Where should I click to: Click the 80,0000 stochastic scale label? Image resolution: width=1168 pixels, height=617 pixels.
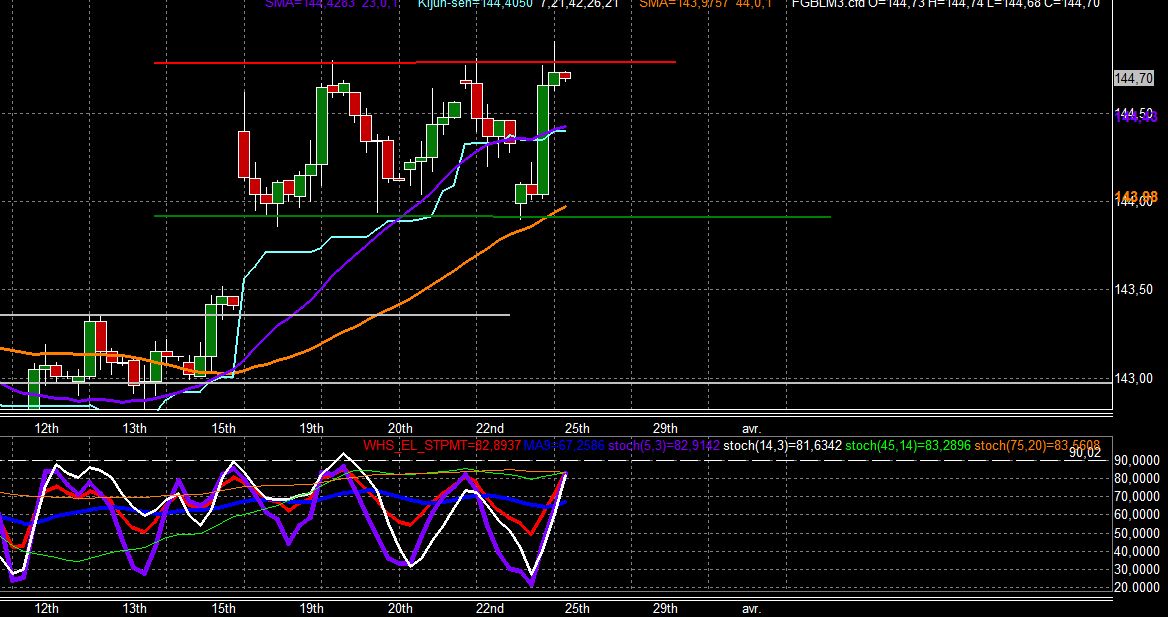point(1136,478)
